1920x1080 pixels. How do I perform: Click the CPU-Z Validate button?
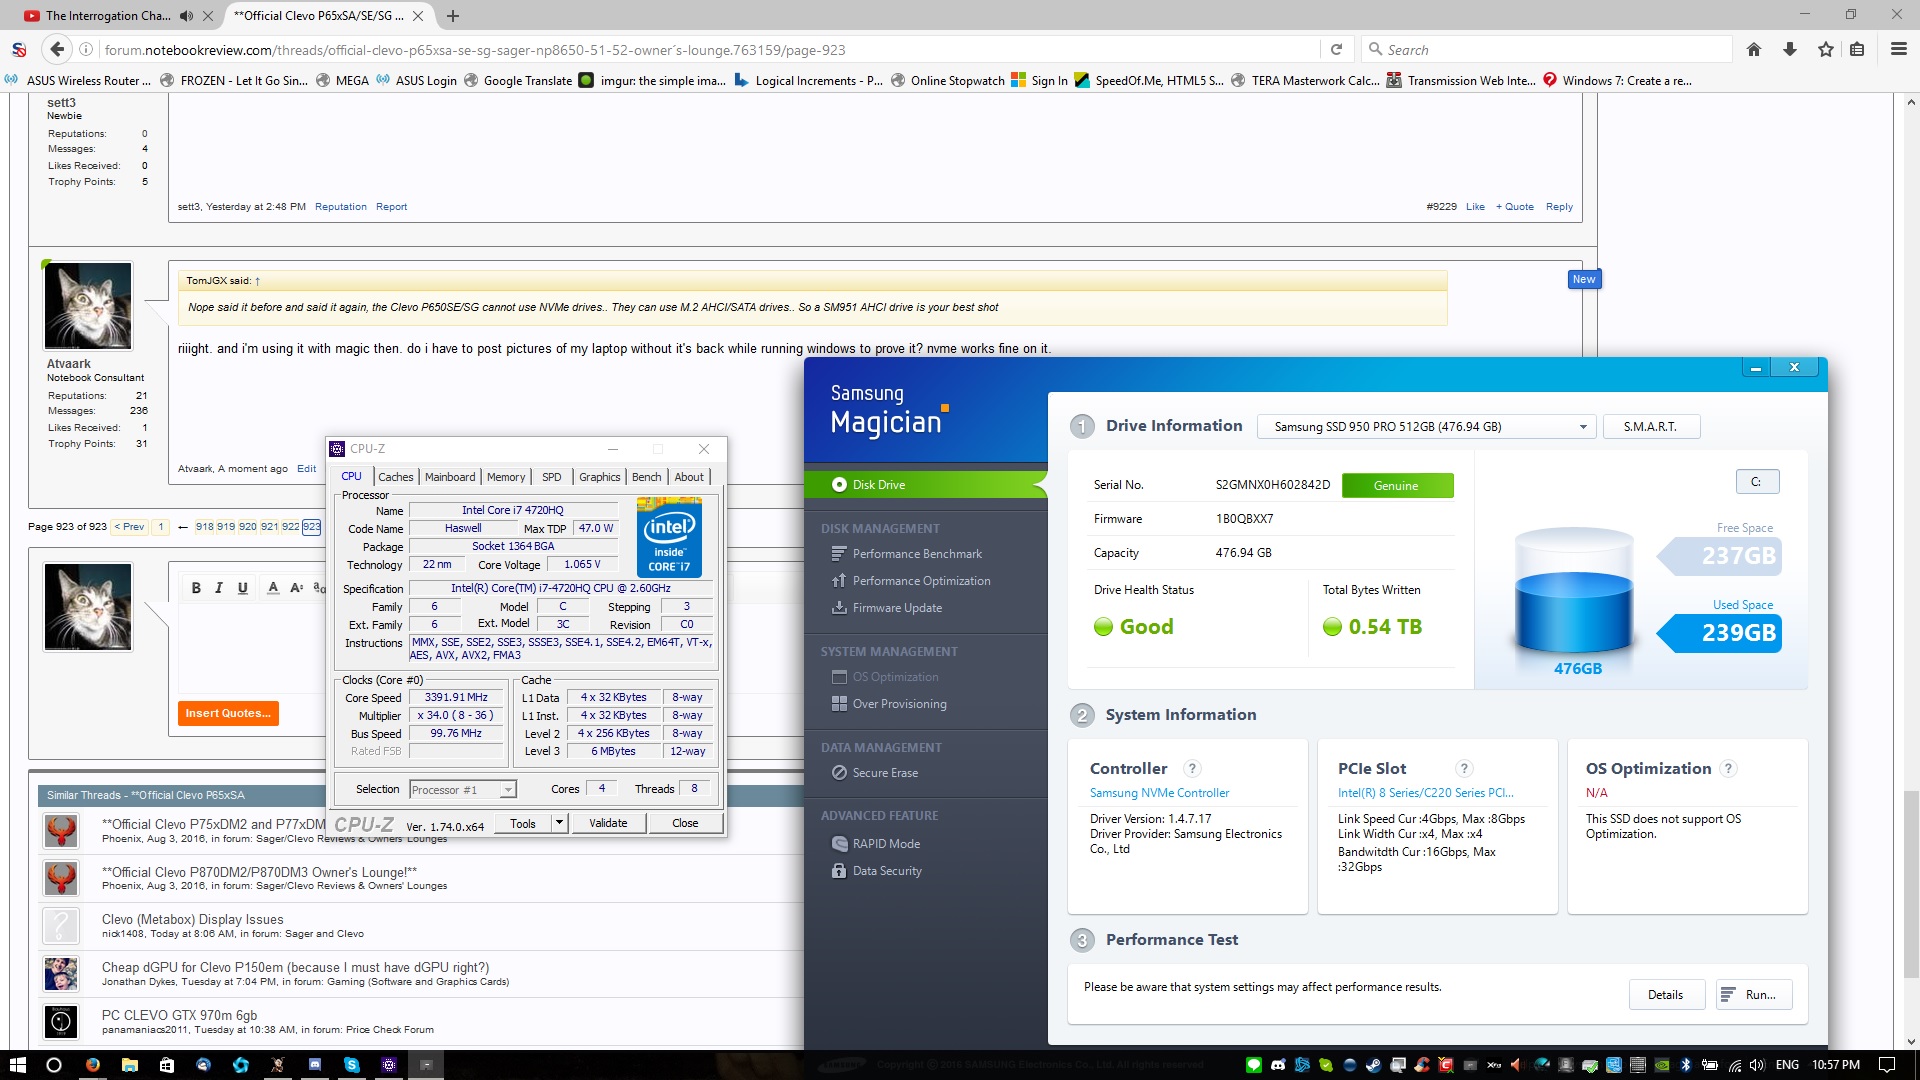608,823
